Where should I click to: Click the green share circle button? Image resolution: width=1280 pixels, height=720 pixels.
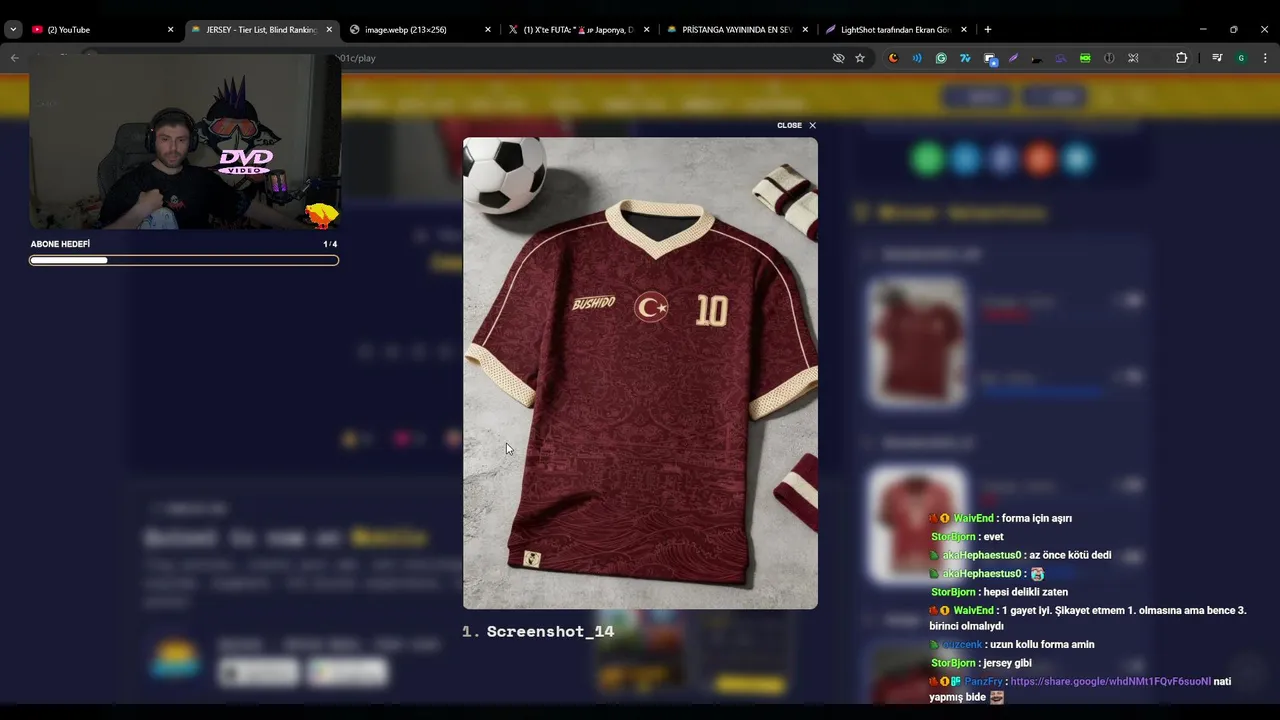(x=928, y=158)
